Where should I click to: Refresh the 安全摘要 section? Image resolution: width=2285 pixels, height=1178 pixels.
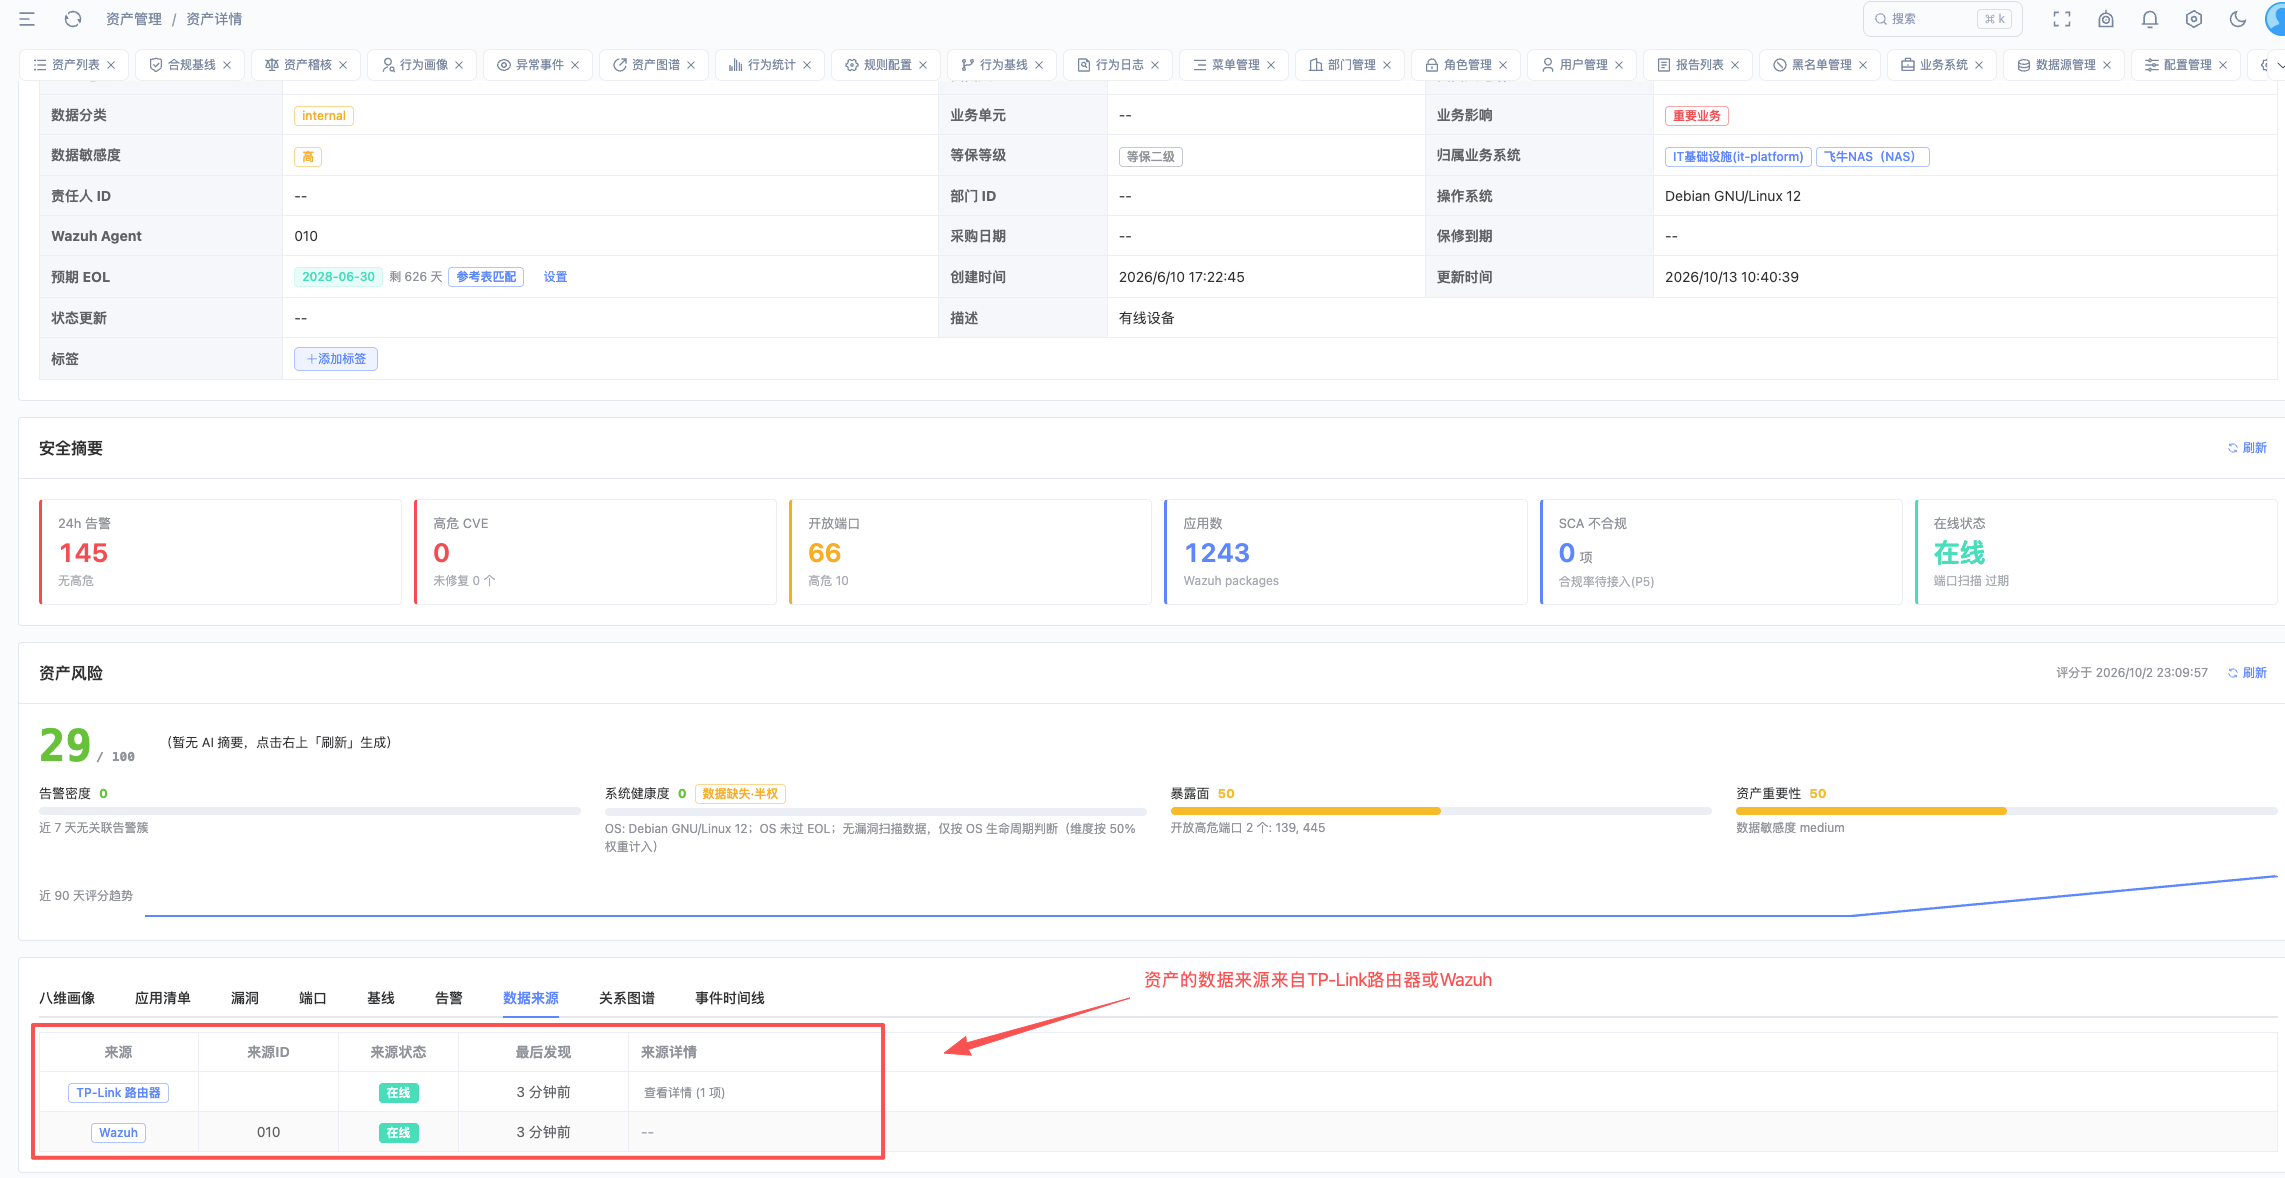coord(2247,448)
